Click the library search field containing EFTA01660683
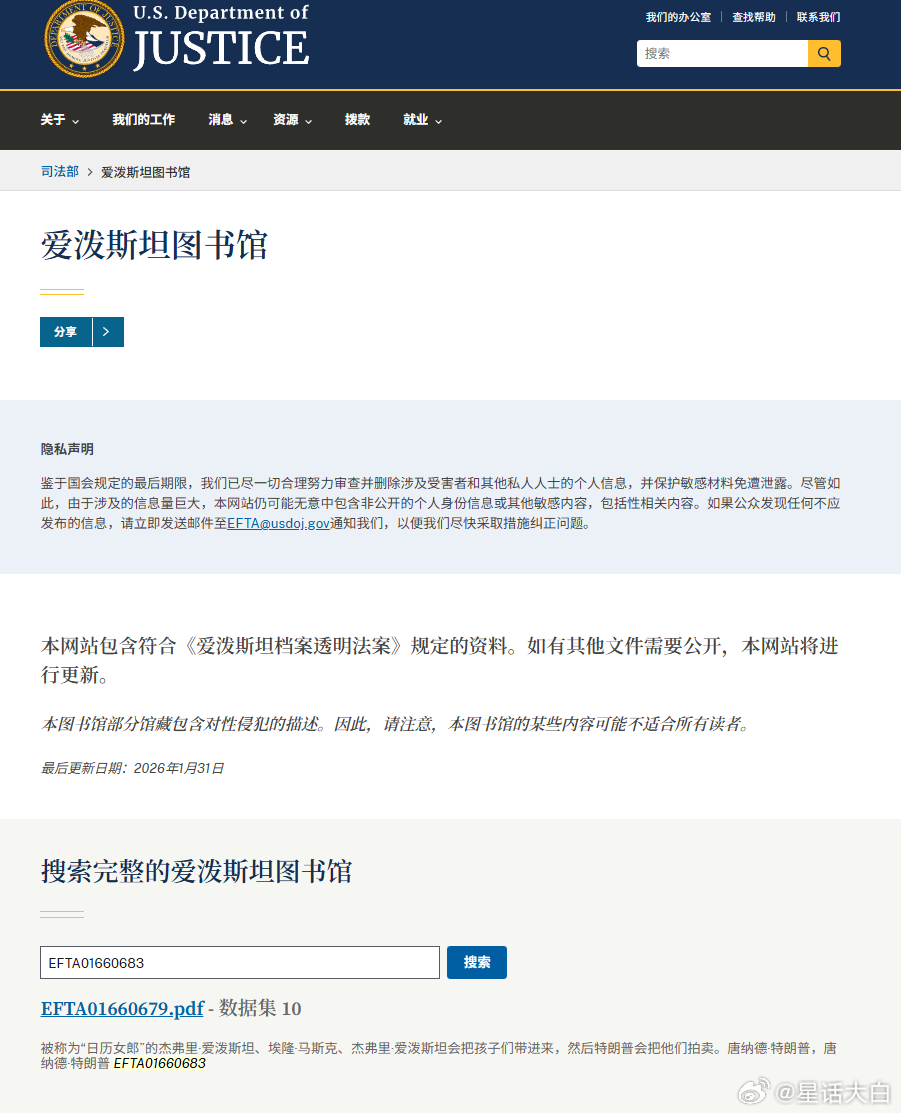Screen dimensions: 901x1113 pyautogui.click(x=240, y=963)
